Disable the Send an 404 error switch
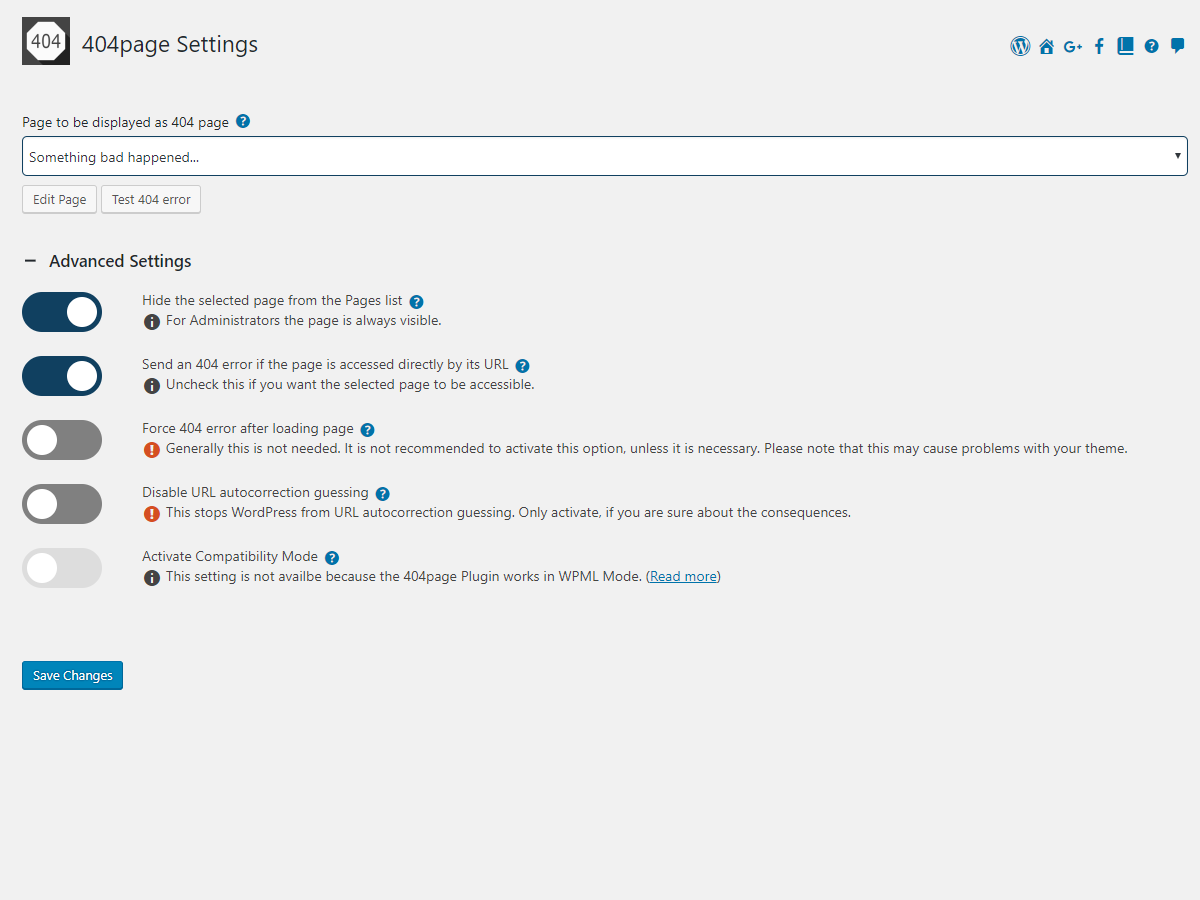Image resolution: width=1200 pixels, height=900 pixels. click(62, 376)
